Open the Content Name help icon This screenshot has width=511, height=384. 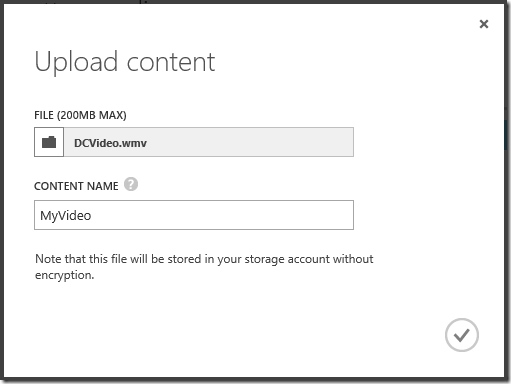[x=131, y=184]
